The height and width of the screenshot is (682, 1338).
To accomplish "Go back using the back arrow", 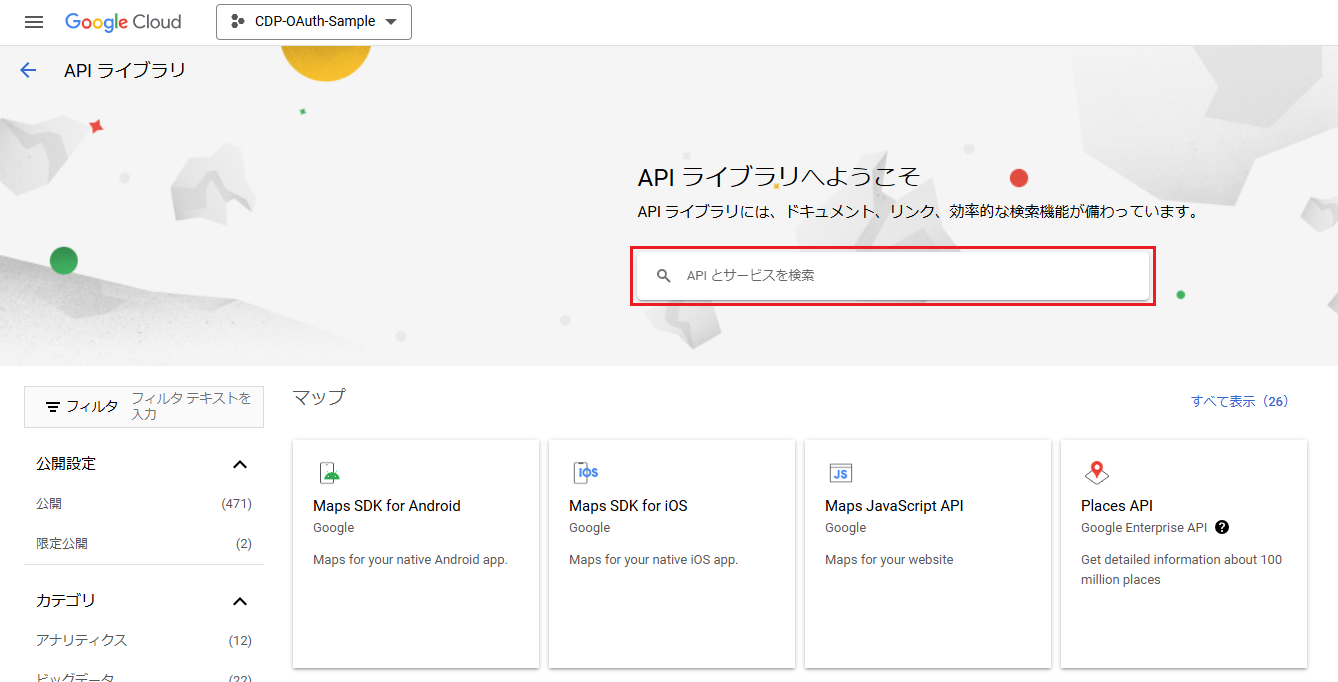I will point(28,70).
